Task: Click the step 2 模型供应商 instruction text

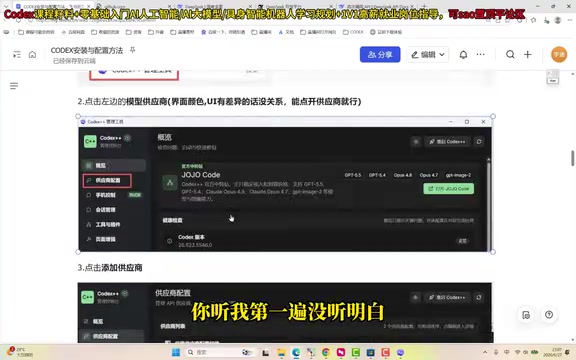Action: click(x=219, y=101)
